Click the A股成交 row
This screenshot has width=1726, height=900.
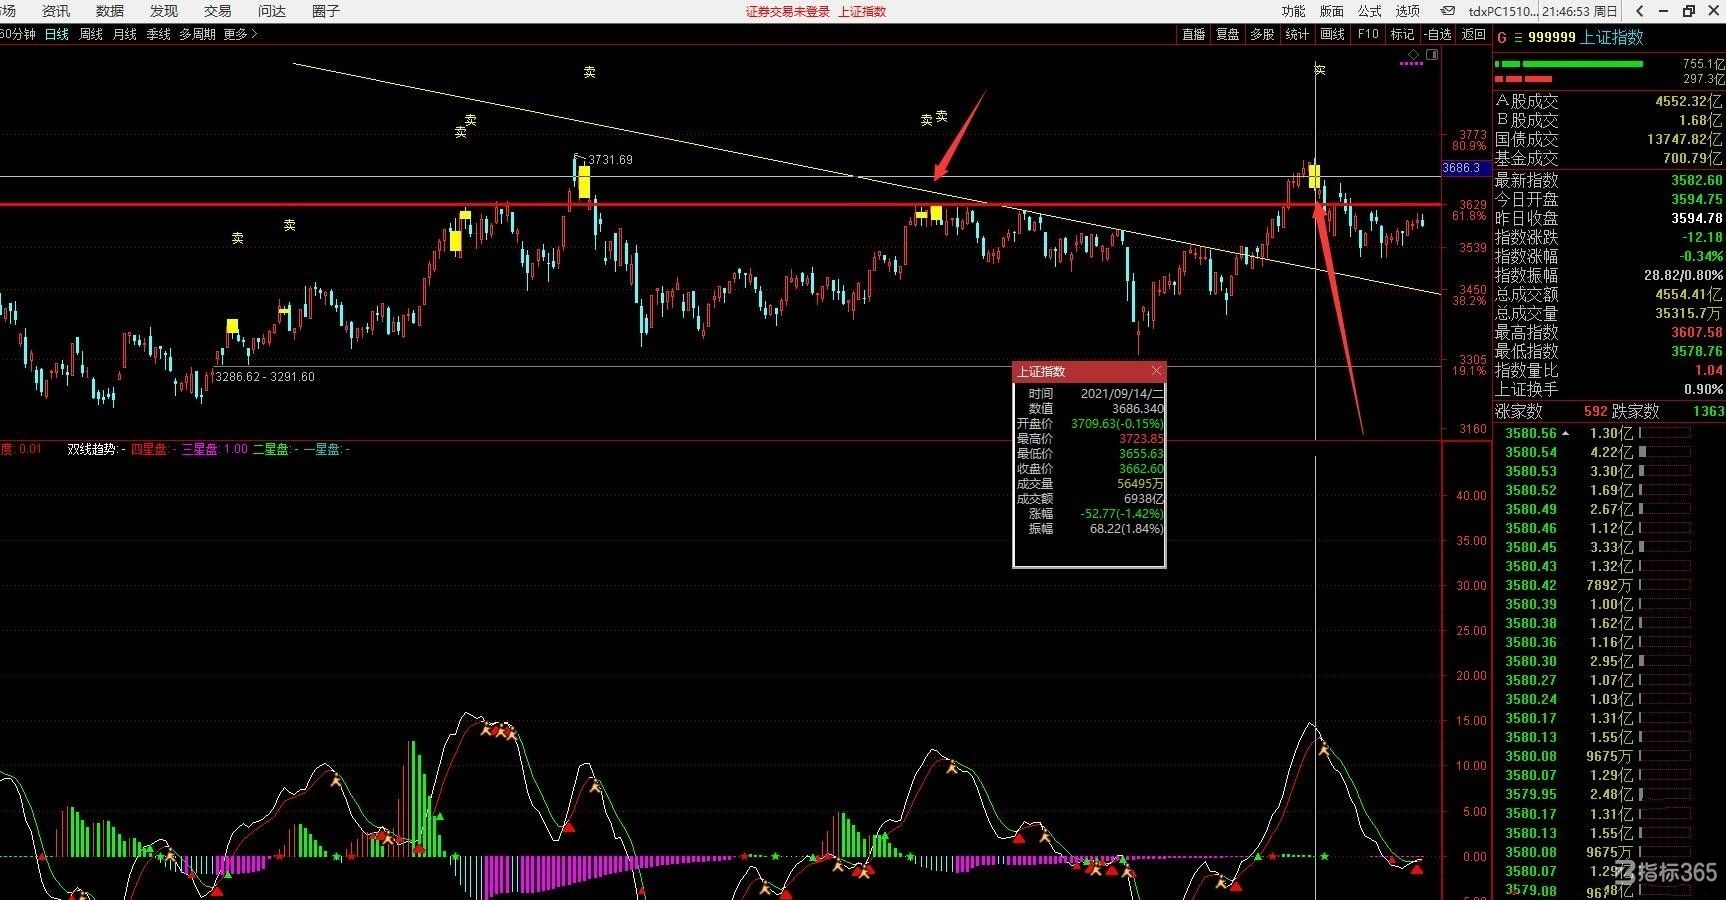pos(1609,101)
